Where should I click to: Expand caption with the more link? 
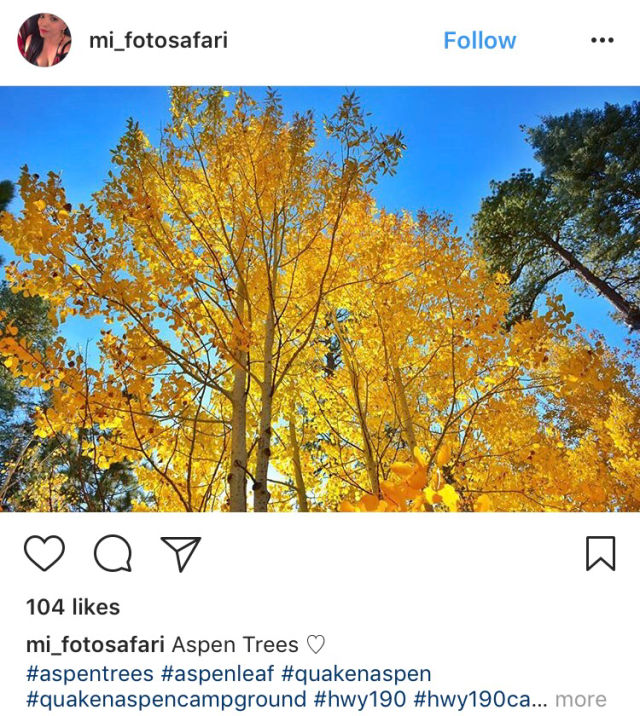581,699
